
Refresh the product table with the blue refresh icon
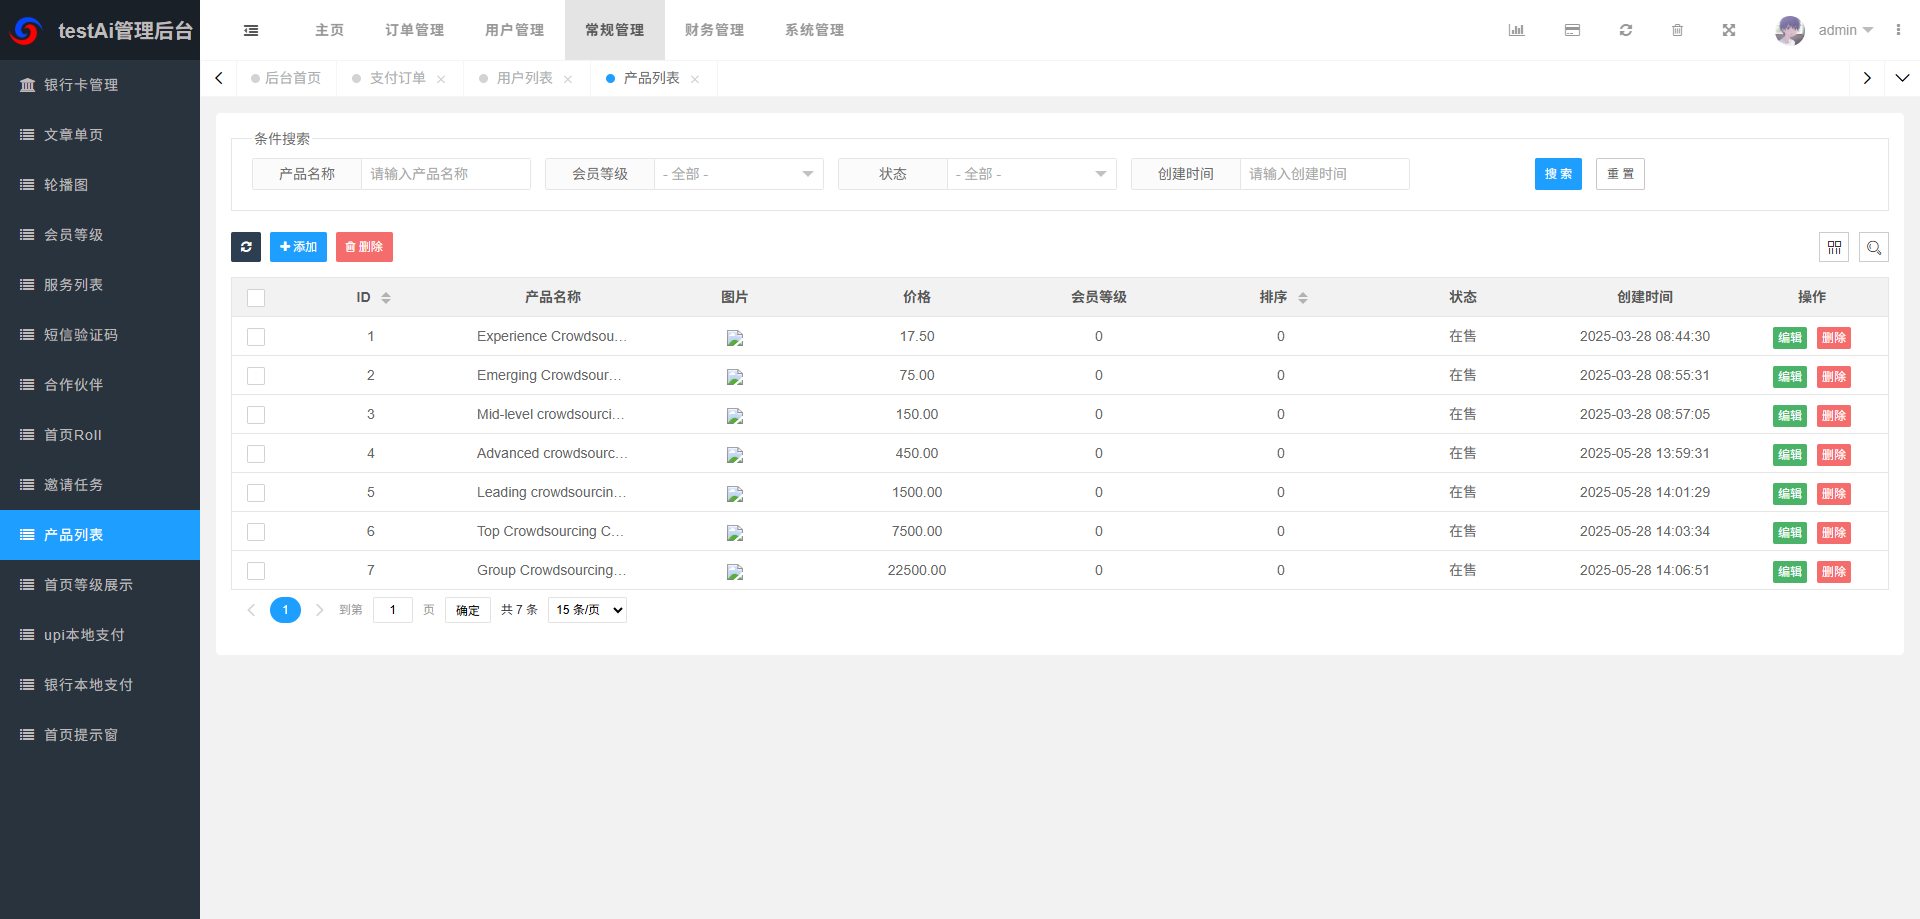point(246,247)
